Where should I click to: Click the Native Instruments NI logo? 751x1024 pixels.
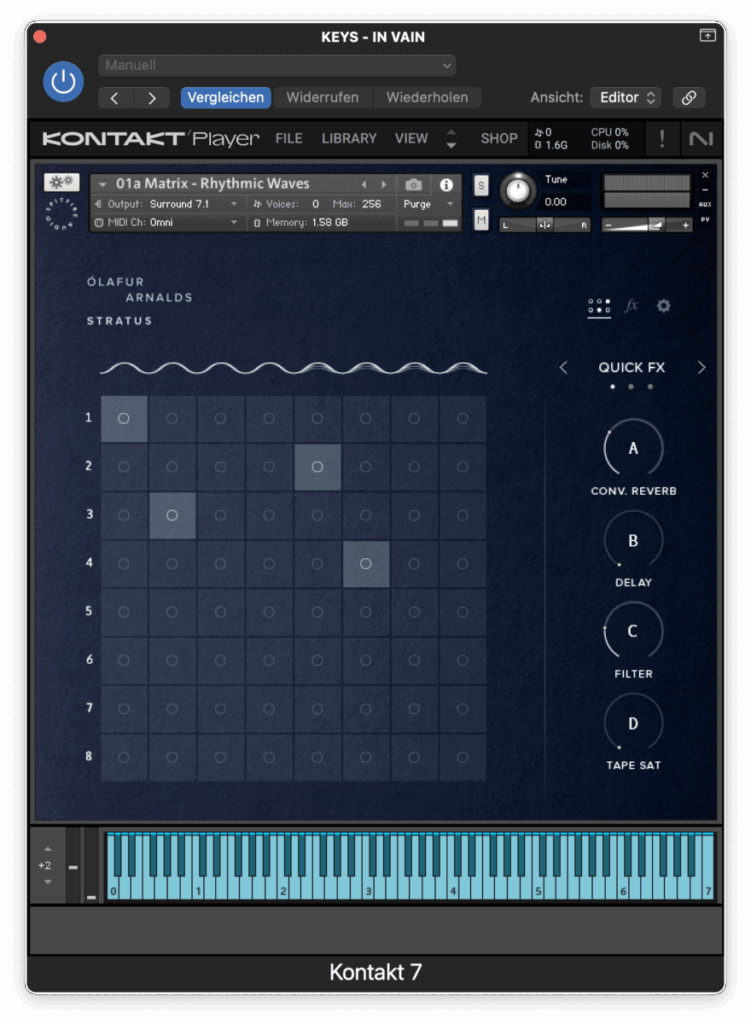[701, 139]
